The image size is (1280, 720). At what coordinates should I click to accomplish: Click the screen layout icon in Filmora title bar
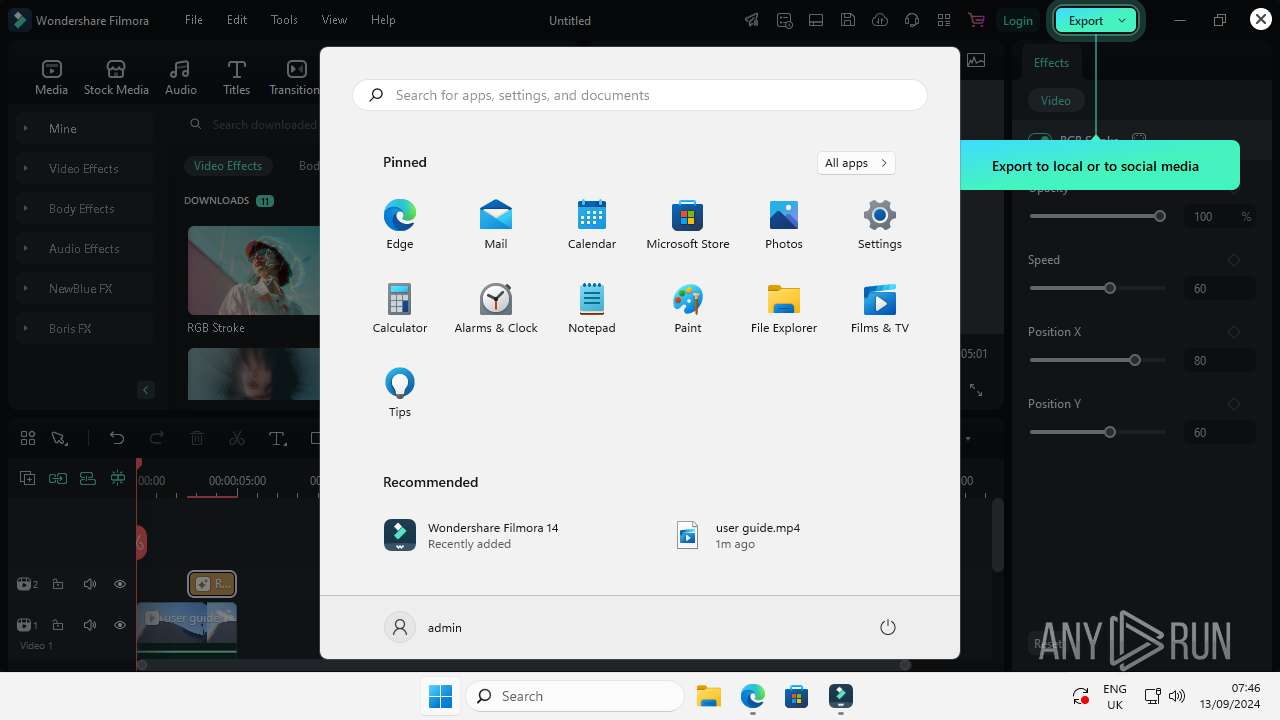[x=816, y=20]
